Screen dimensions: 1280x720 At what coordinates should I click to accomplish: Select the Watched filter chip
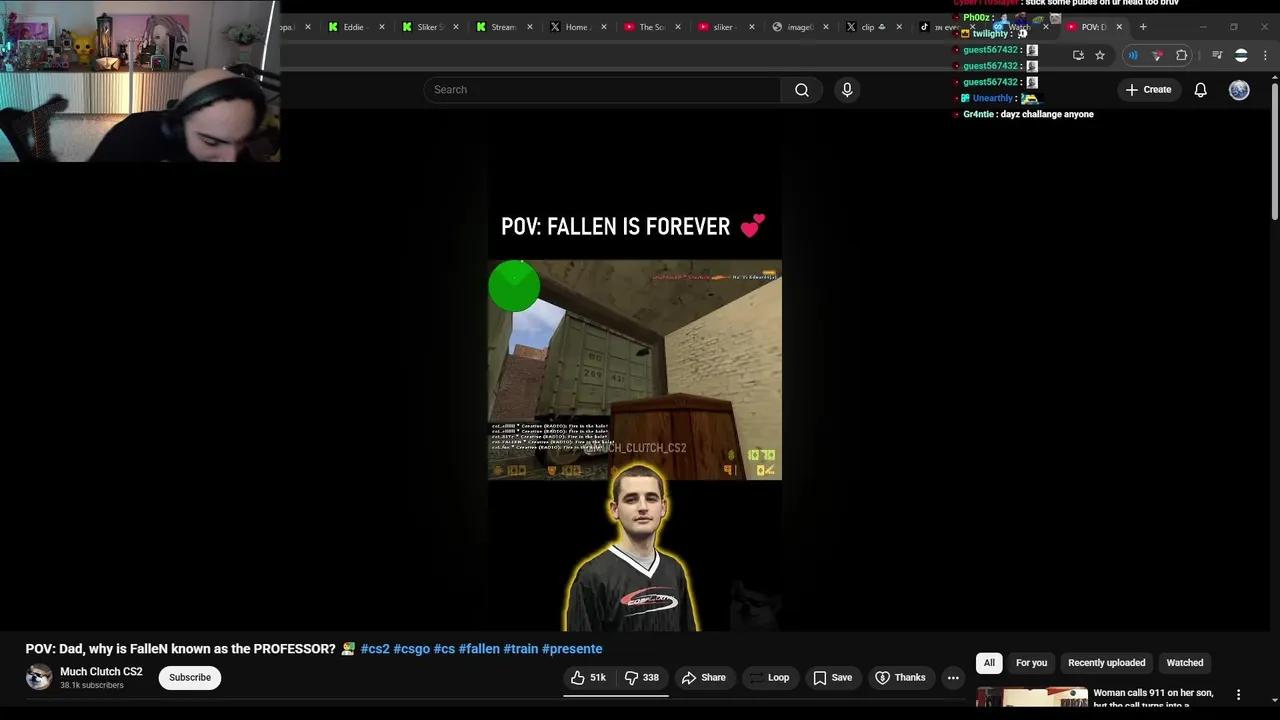pos(1185,663)
